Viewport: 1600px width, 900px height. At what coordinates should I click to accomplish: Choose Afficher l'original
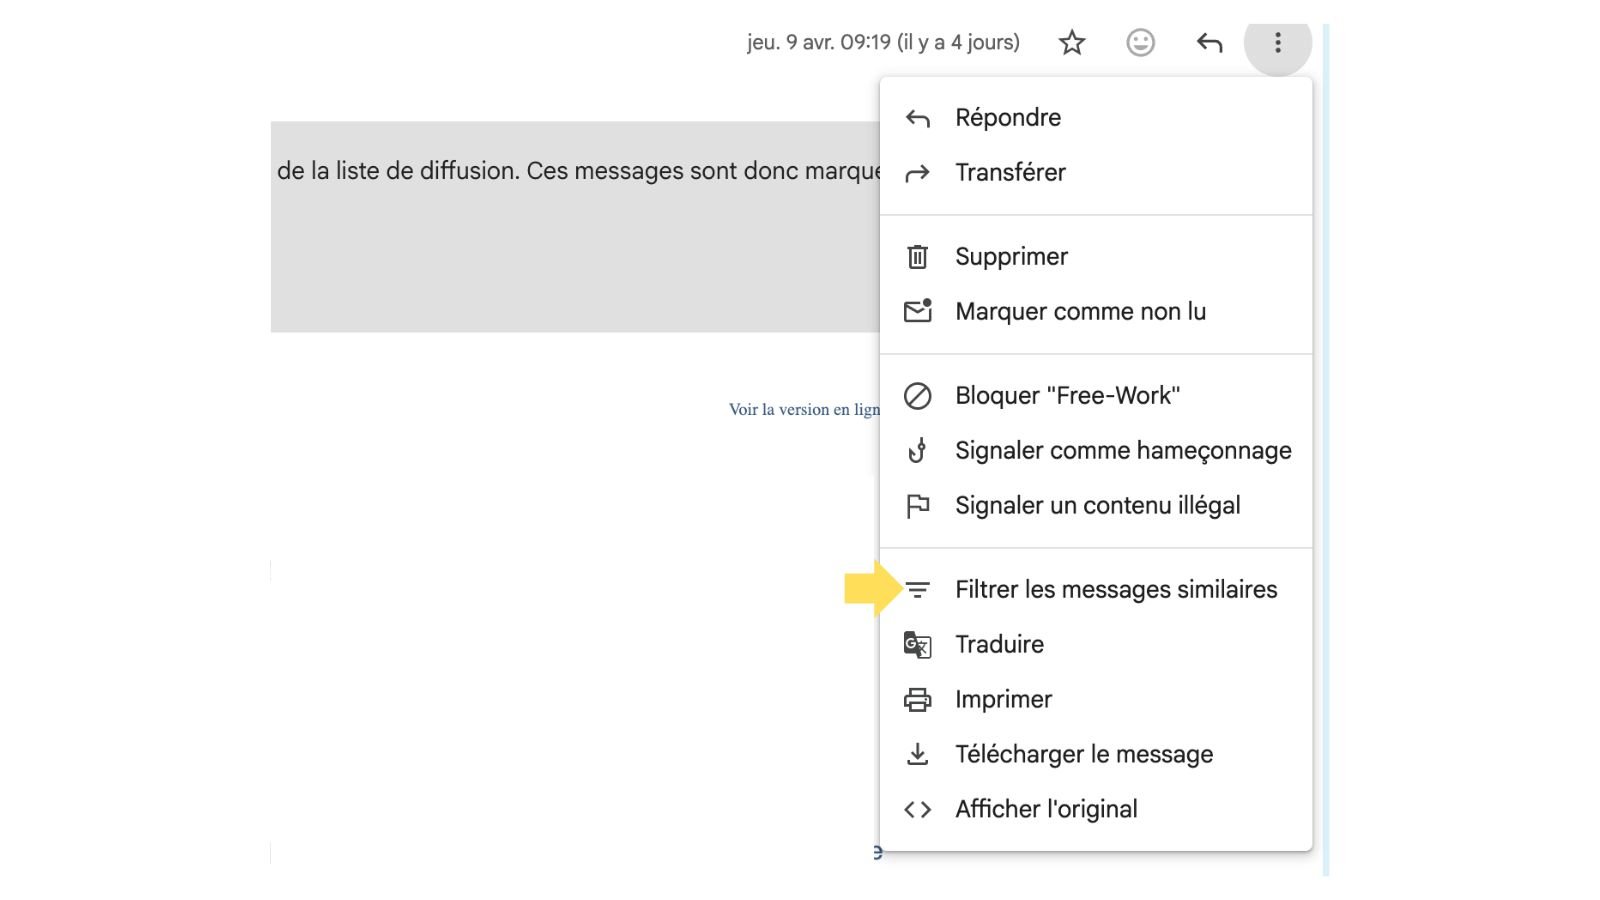(1096, 810)
